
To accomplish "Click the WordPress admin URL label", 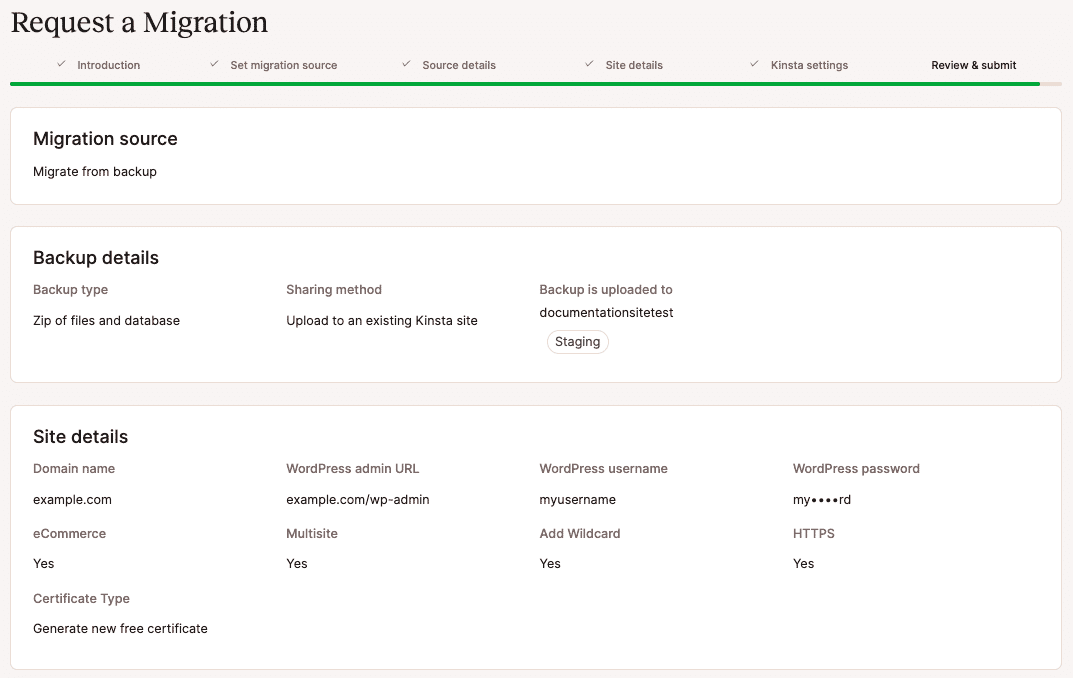I will pos(352,469).
